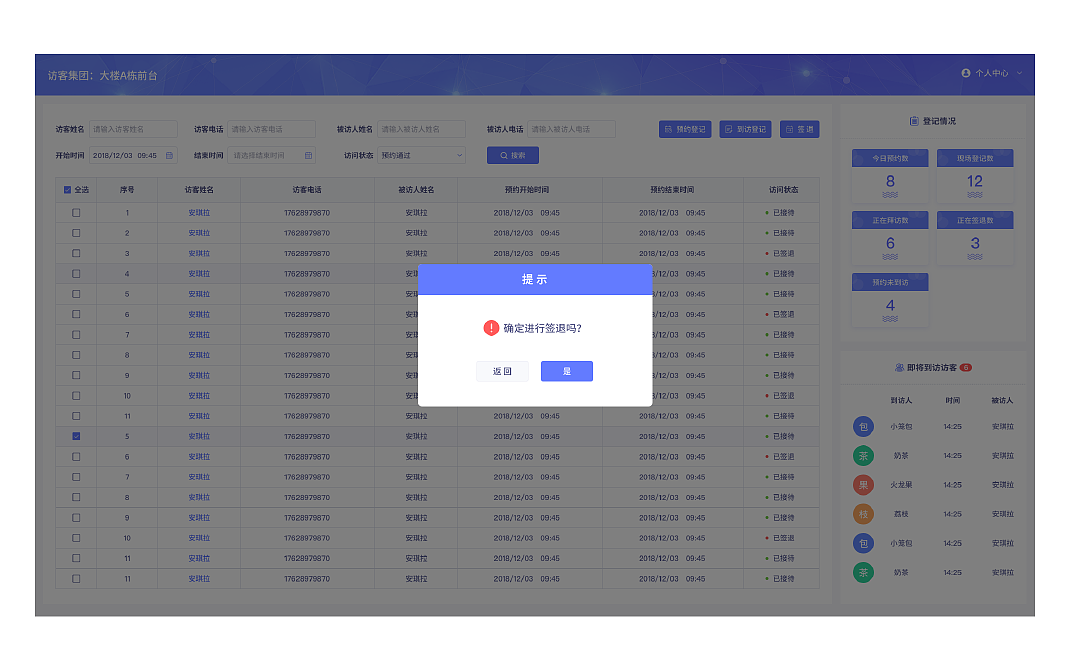Image resolution: width=1070 pixels, height=670 pixels.
Task: Click the clipboard icon next to 登记情况
Action: 914,121
